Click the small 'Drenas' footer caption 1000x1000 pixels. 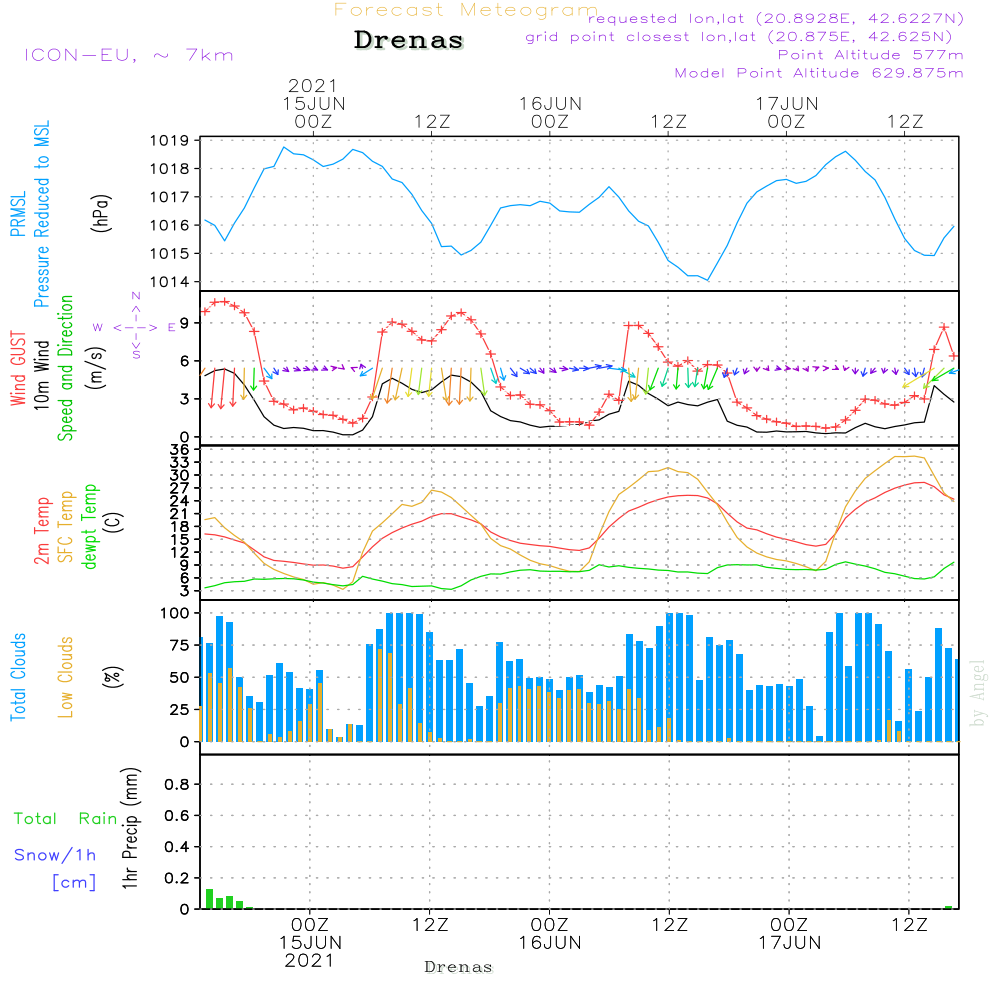click(459, 967)
